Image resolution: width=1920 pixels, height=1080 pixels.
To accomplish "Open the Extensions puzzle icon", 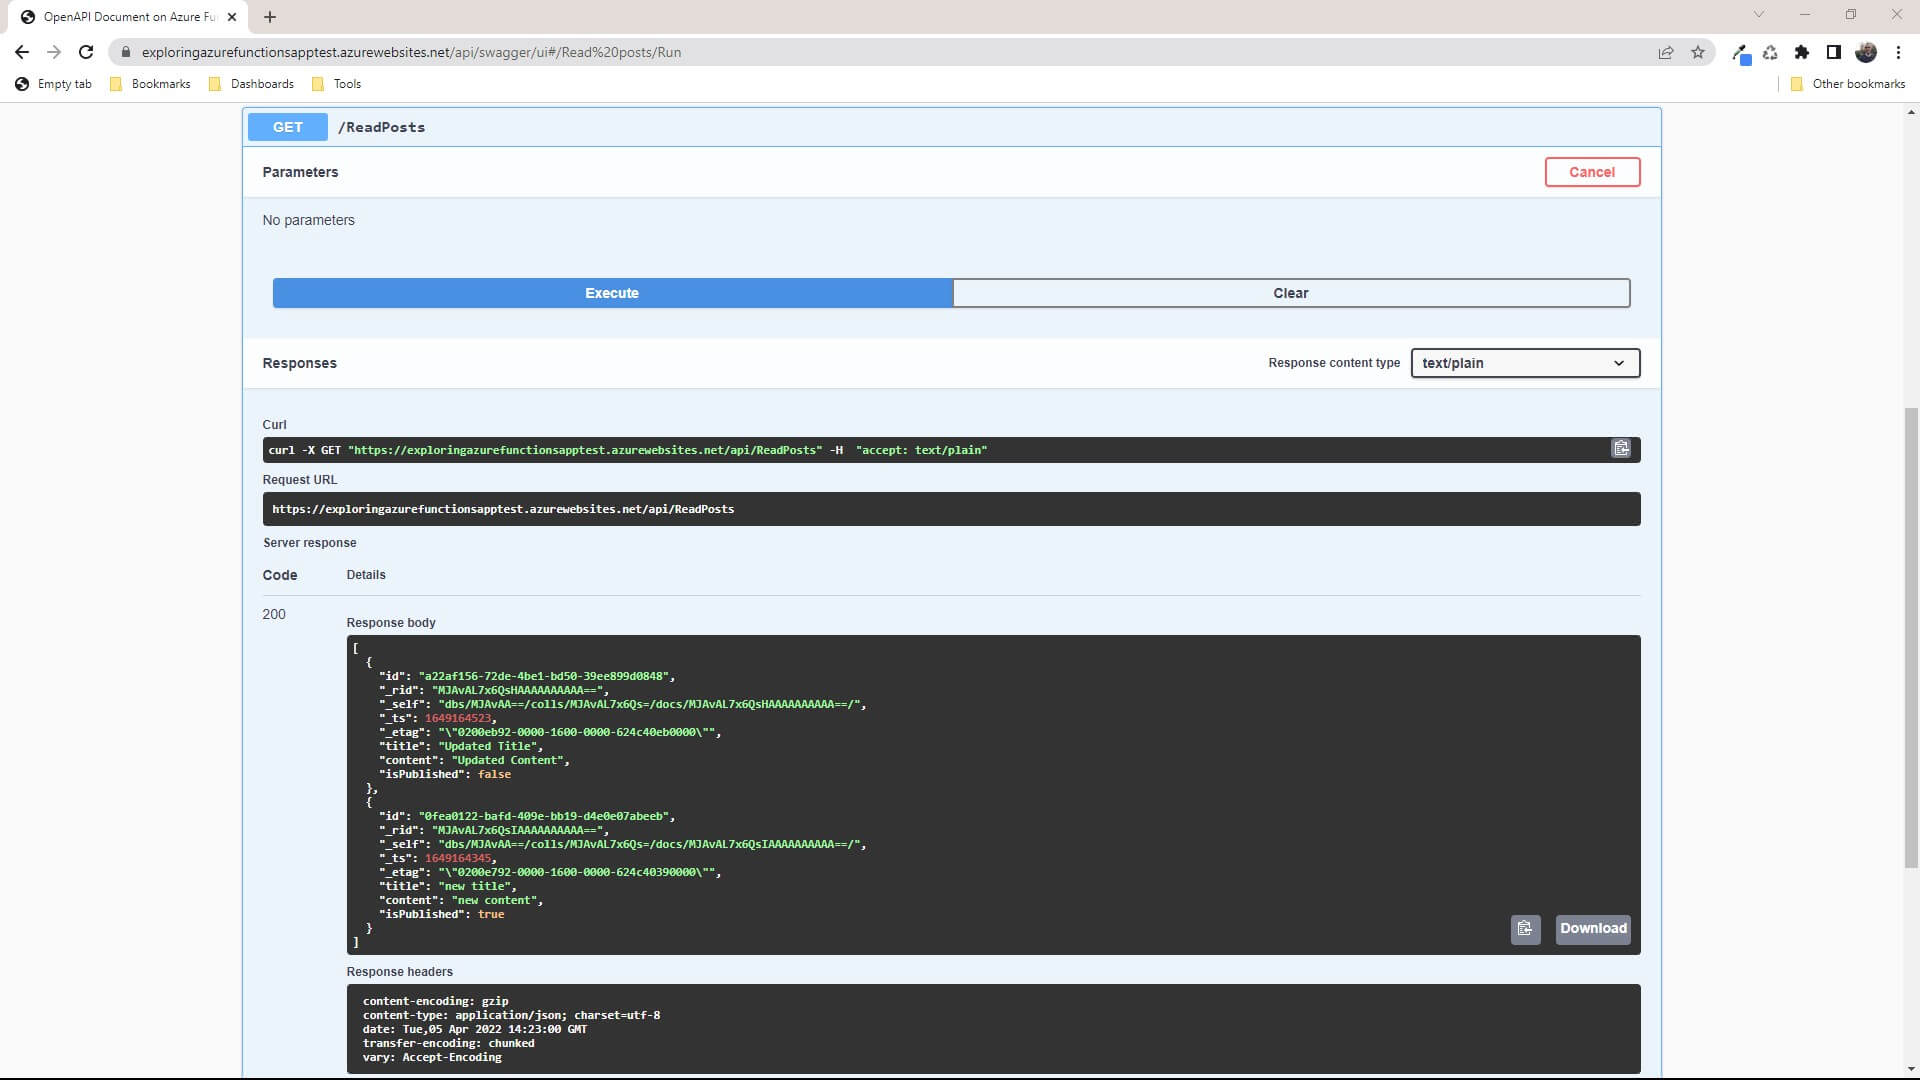I will click(x=1802, y=52).
